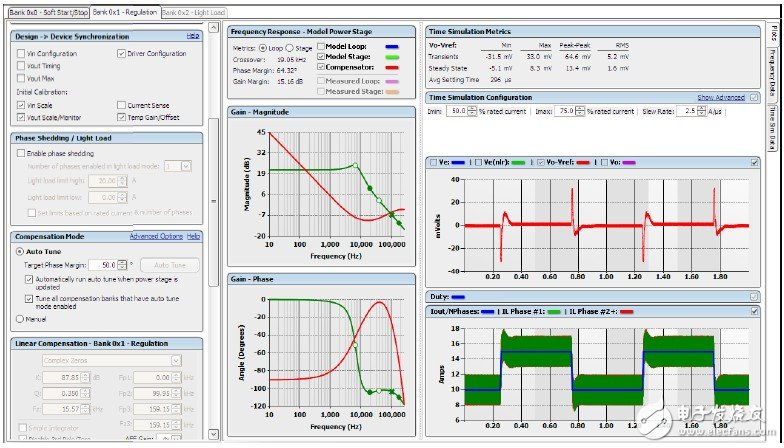The height and width of the screenshot is (448, 784).
Task: Open the light load phases count dropdown
Action: 172,166
